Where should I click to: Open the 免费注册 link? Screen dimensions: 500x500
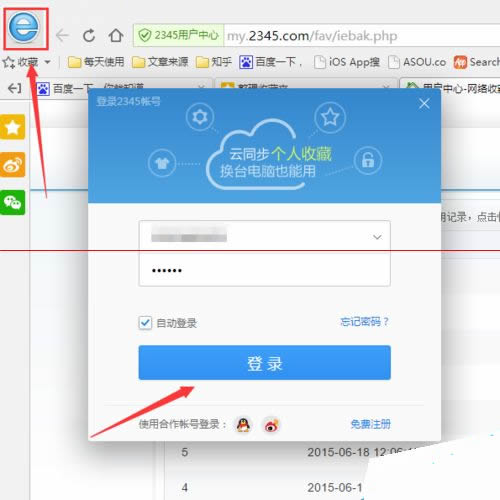pos(370,424)
